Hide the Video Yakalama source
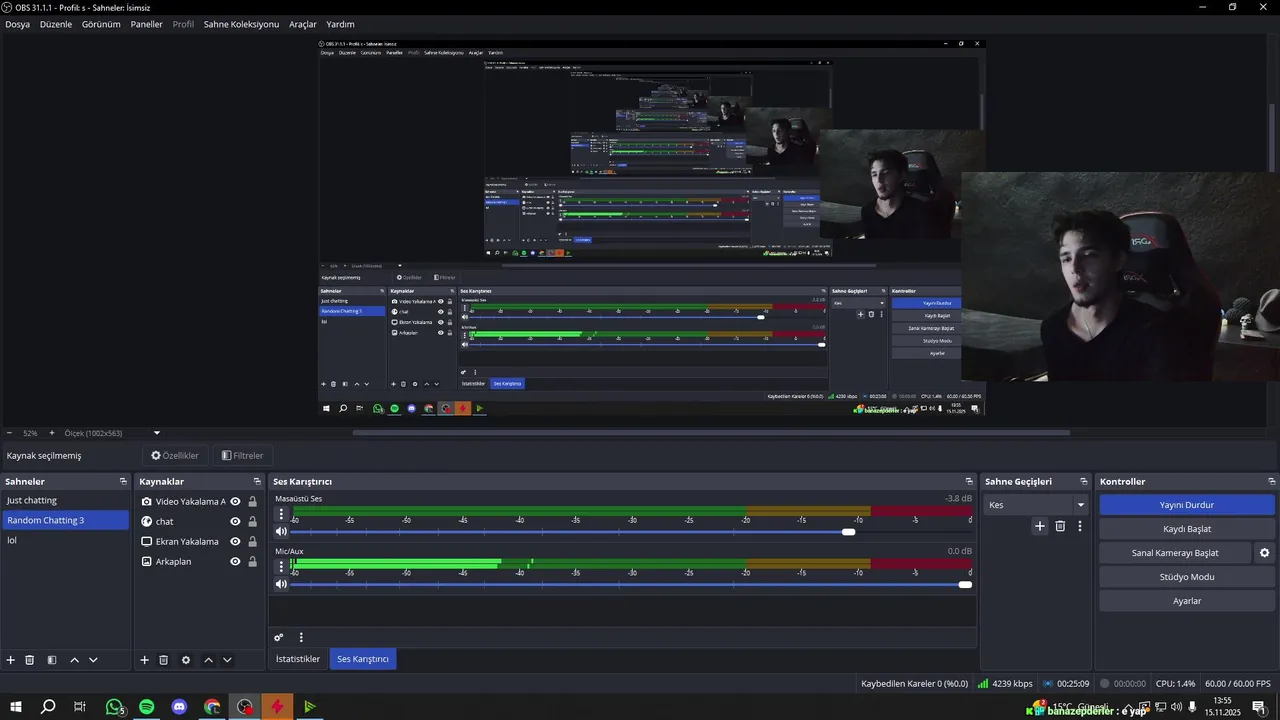Viewport: 1280px width, 720px height. point(235,502)
